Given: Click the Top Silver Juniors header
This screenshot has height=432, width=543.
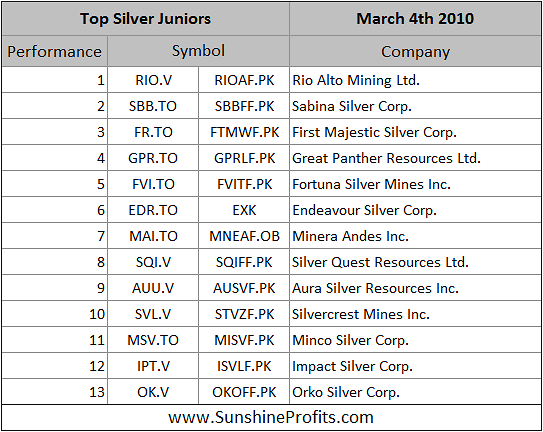Looking at the screenshot, I should pos(145,19).
